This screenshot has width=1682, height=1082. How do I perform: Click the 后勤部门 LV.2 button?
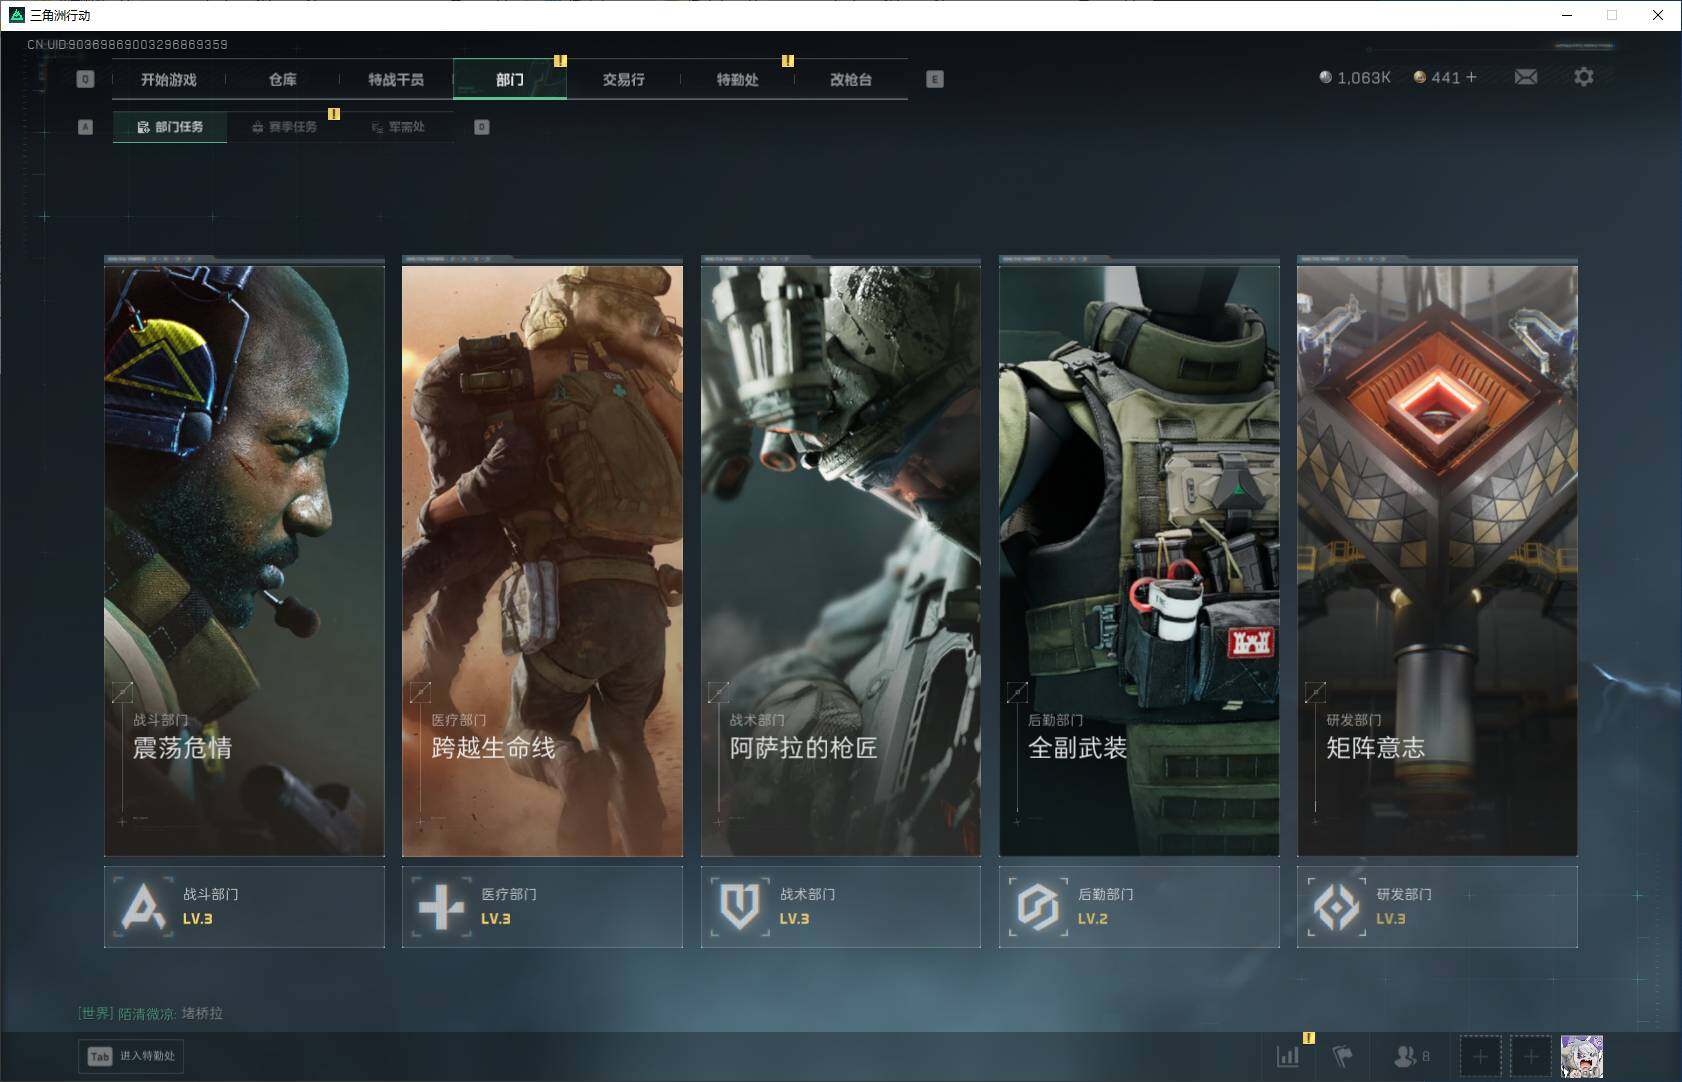(1138, 907)
